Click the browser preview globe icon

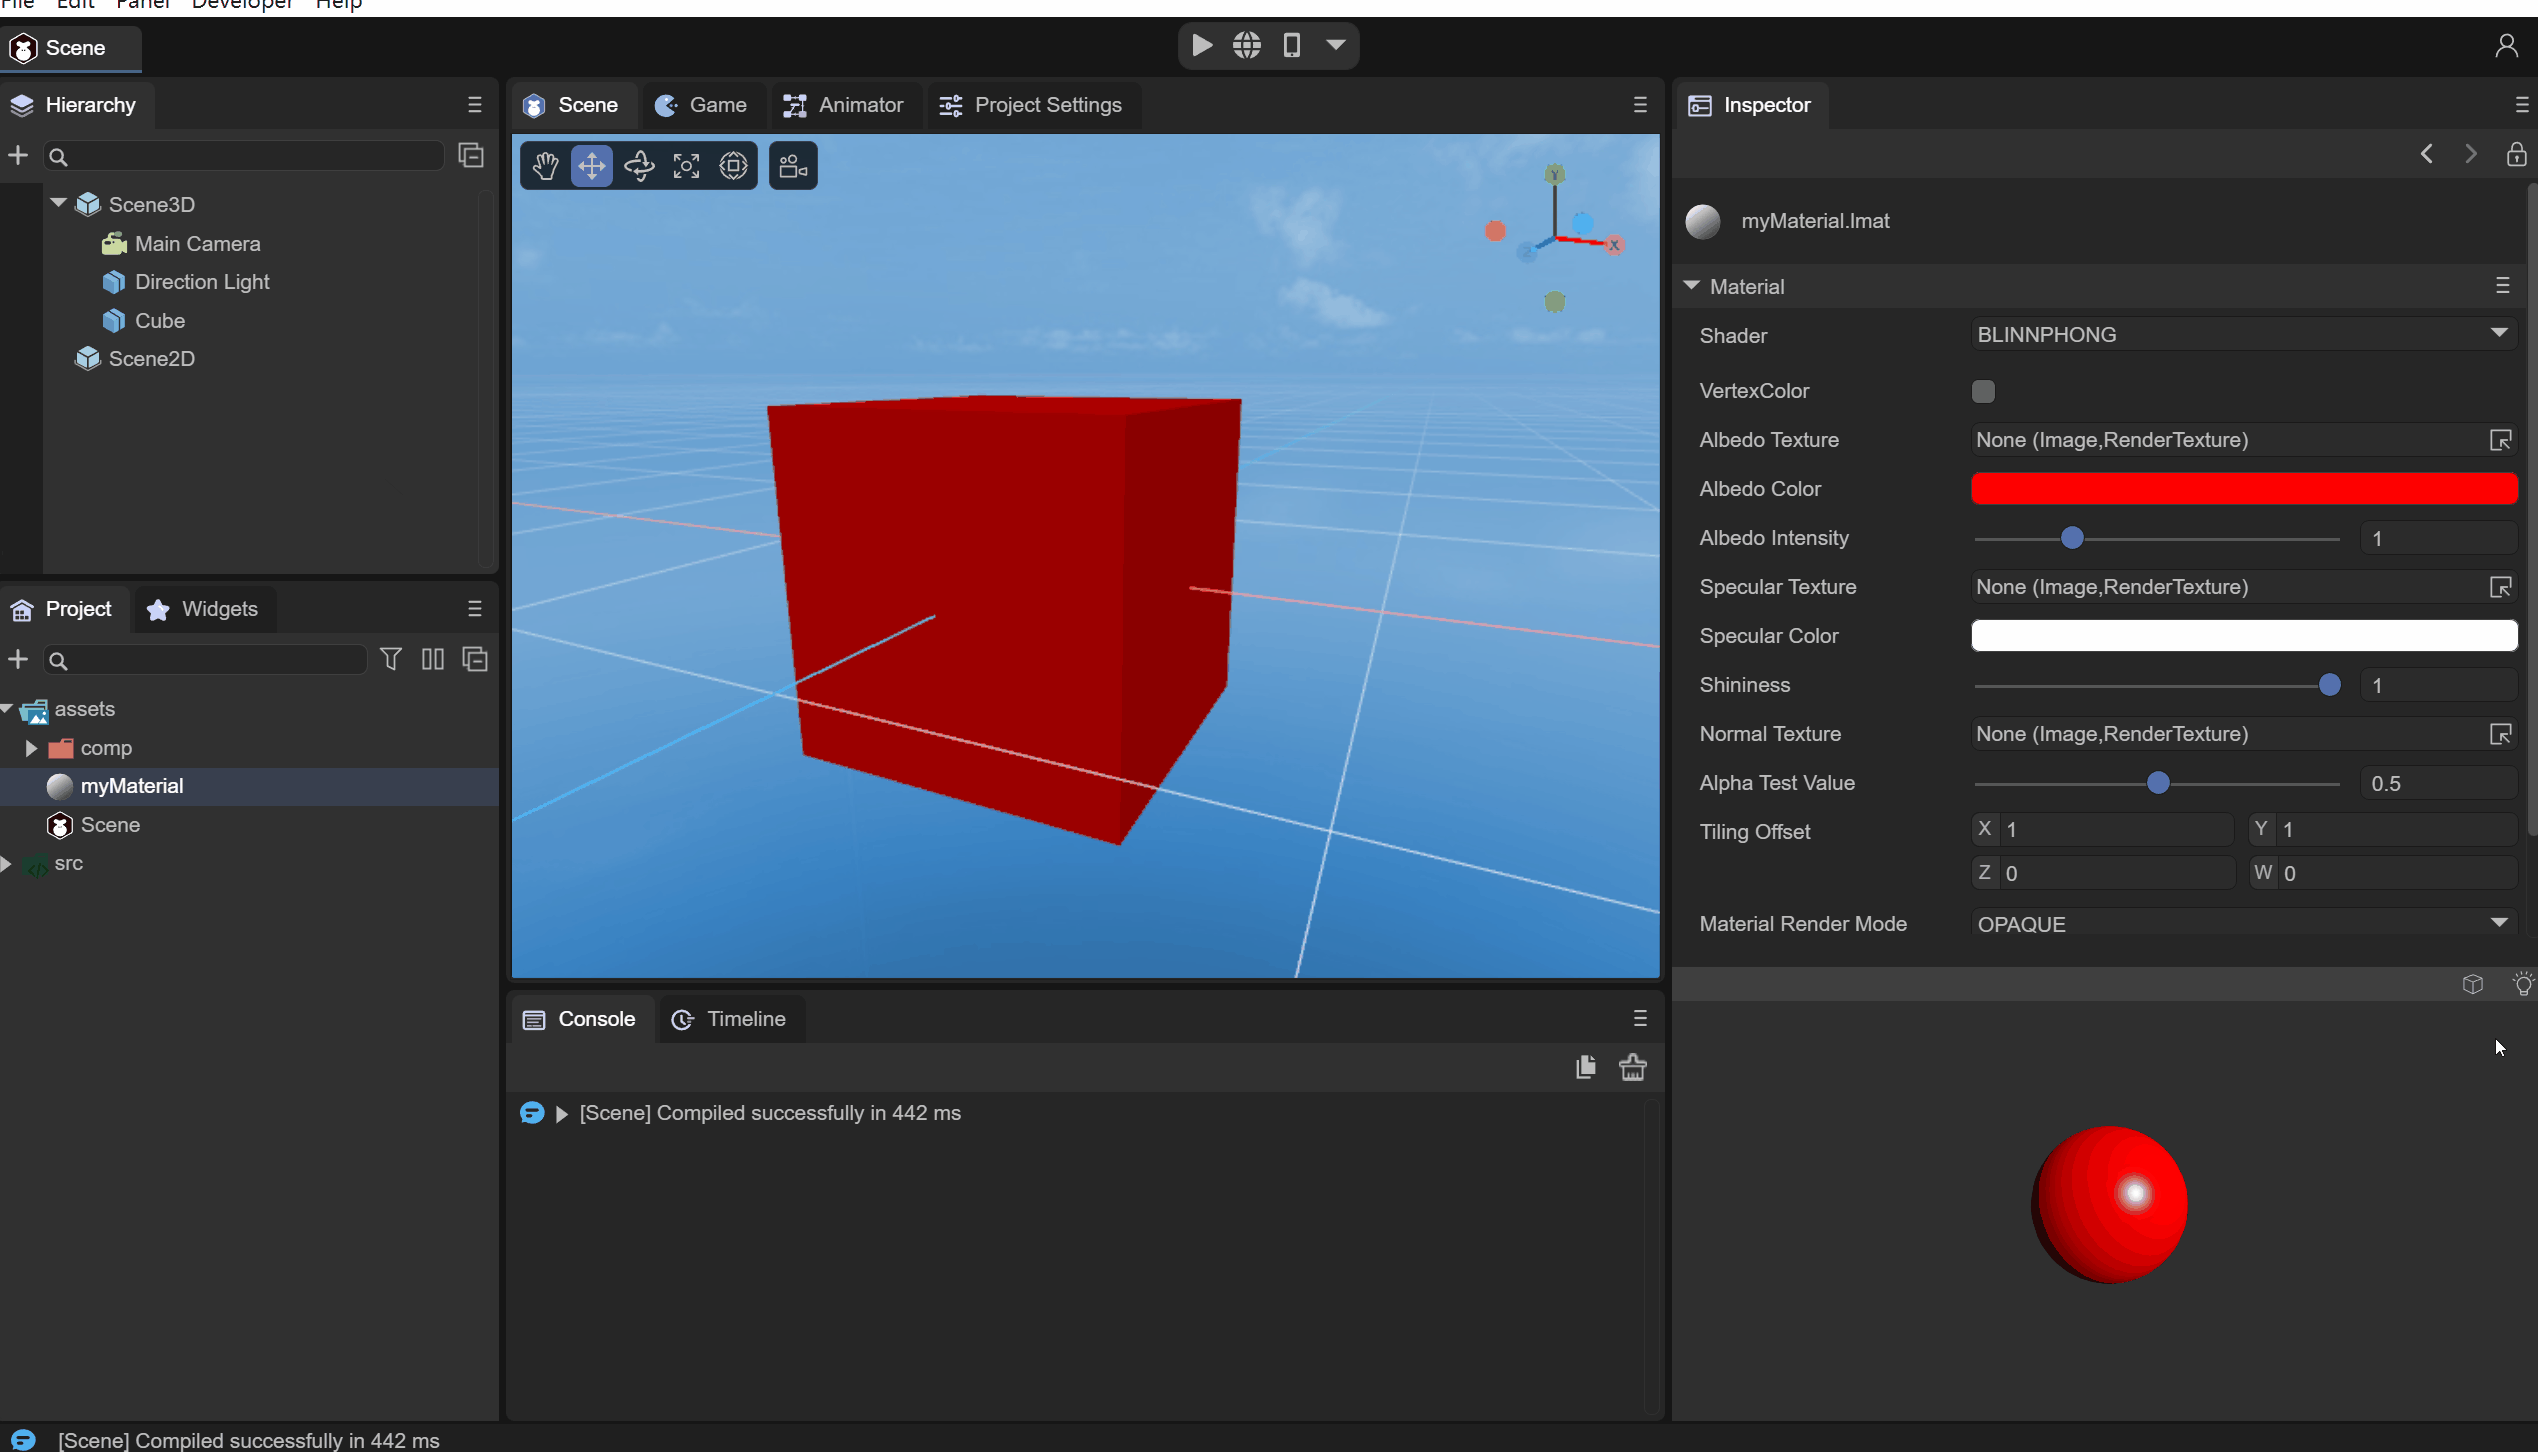(x=1247, y=46)
